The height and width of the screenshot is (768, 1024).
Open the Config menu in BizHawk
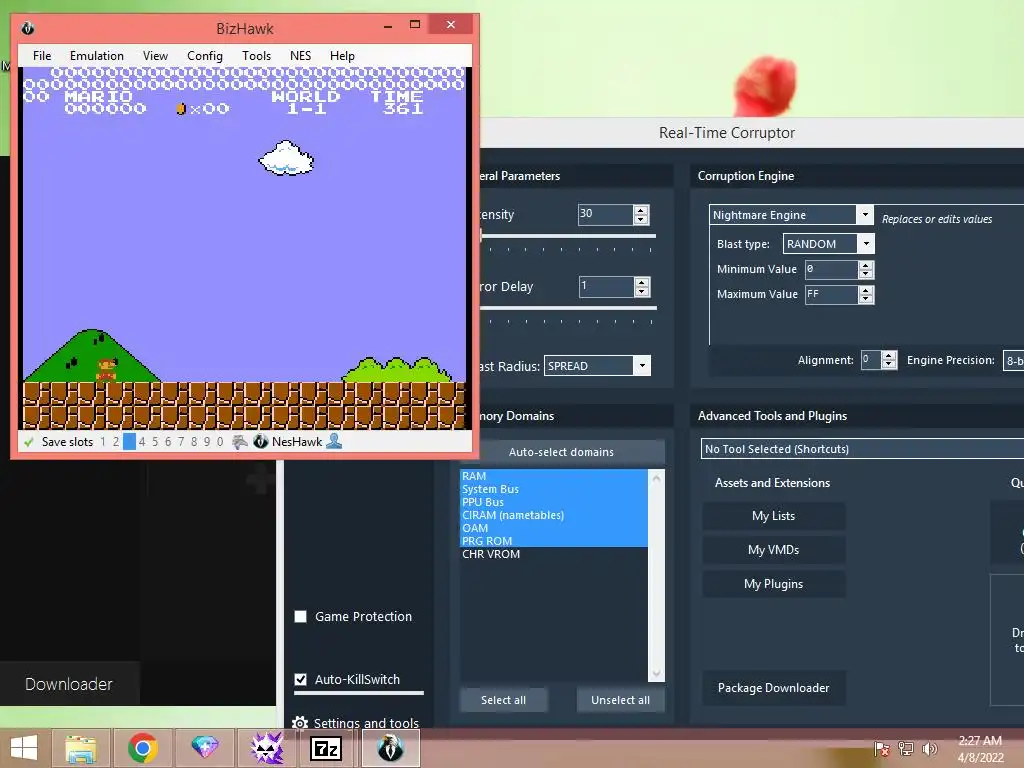point(205,56)
